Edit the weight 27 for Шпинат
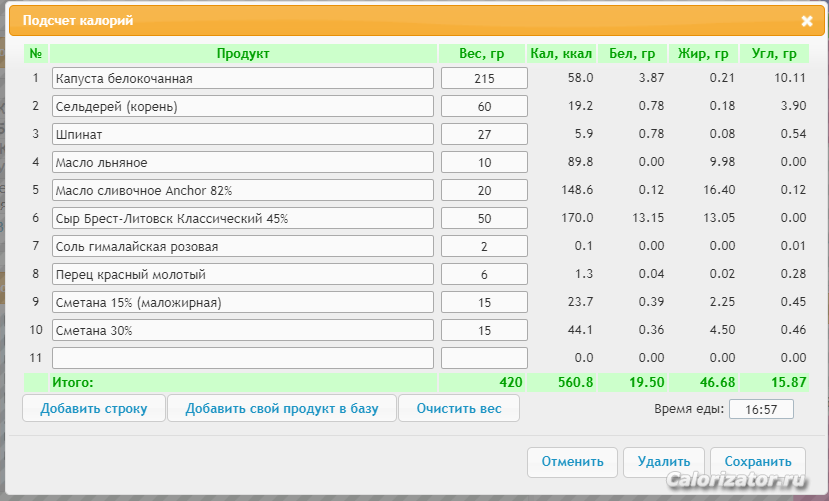The height and width of the screenshot is (501, 829). pyautogui.click(x=484, y=134)
